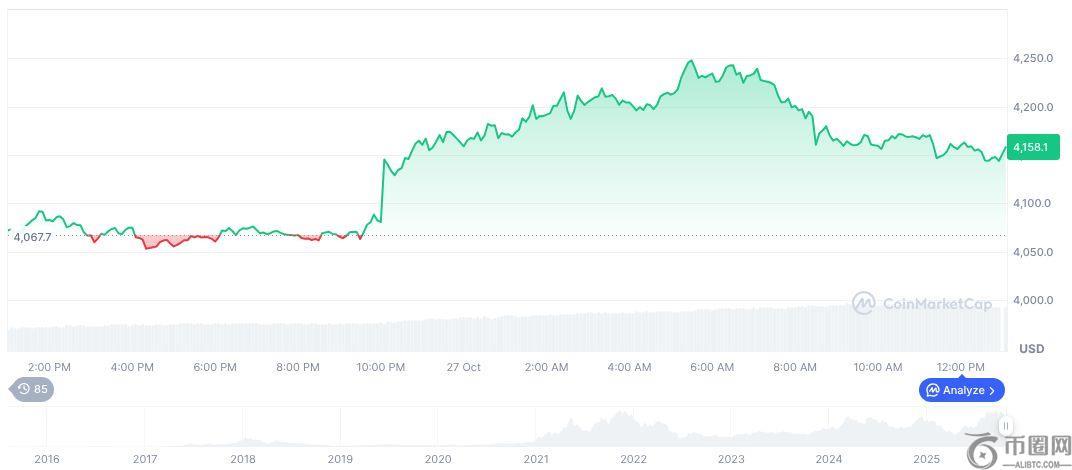
Task: Click the 27 Oct date label
Action: pos(463,367)
